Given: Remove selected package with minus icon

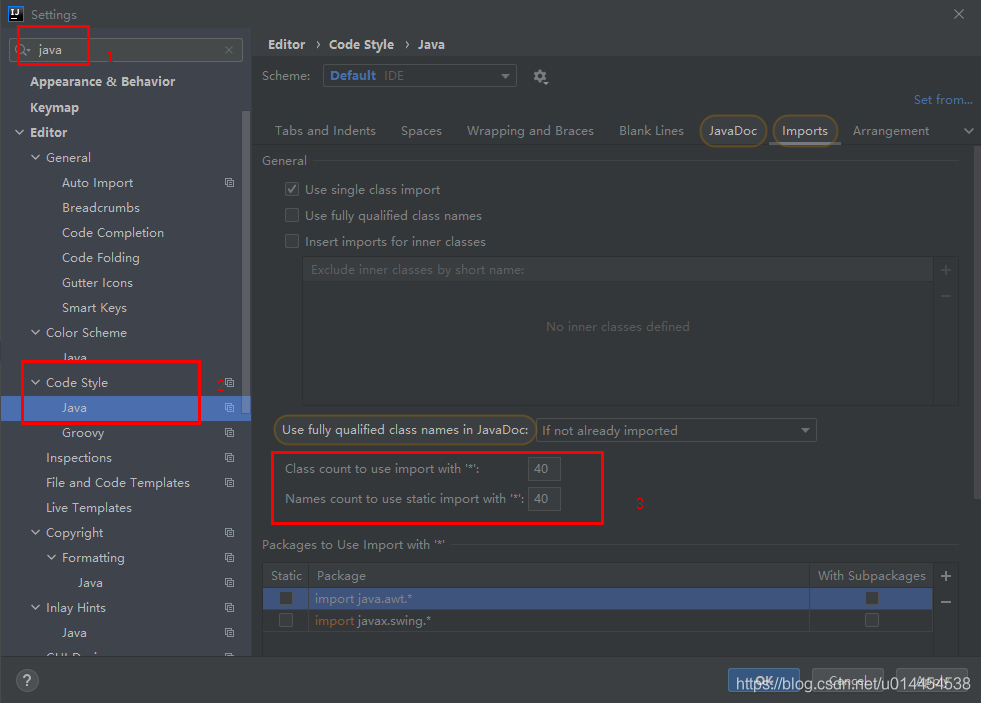Looking at the screenshot, I should (x=946, y=602).
